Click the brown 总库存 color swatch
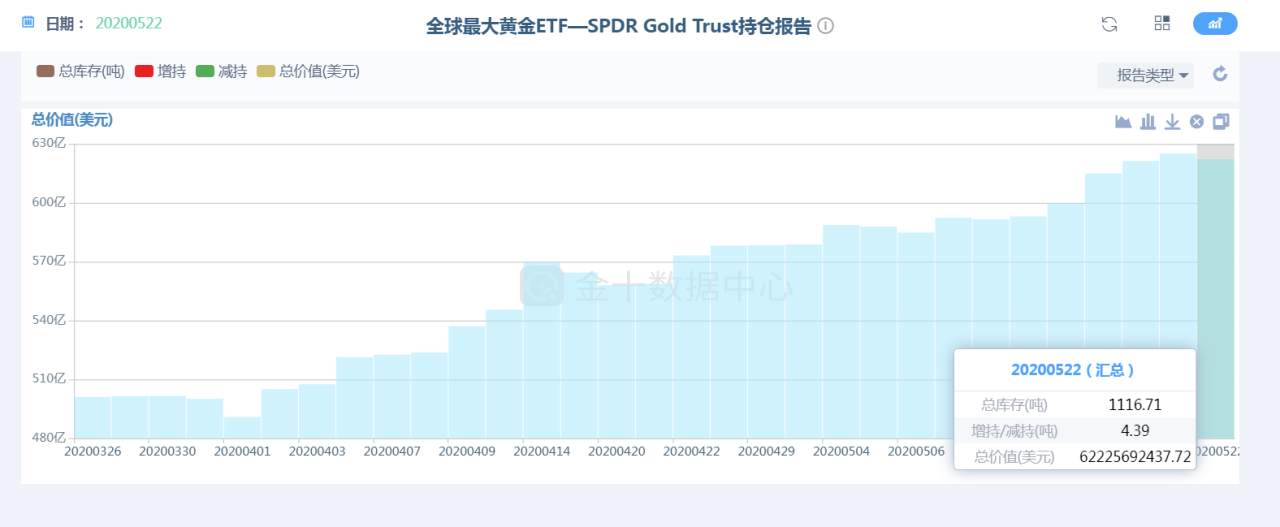Screen dimensions: 1280x527 (x=45, y=71)
